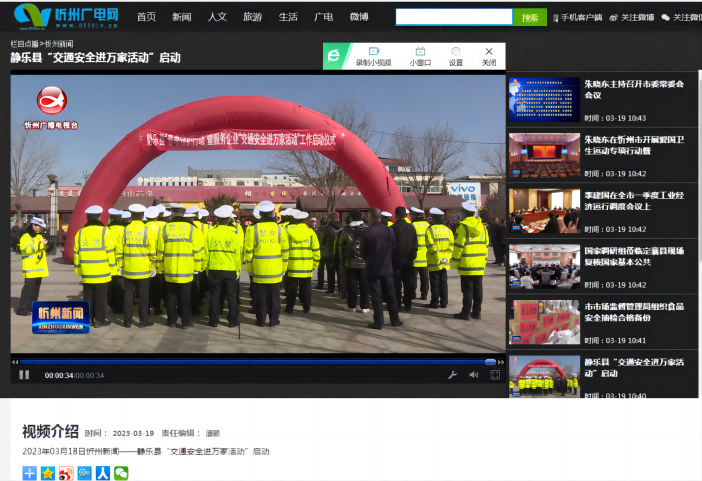This screenshot has height=481, width=702.
Task: Share to Sina Weibo icon
Action: point(66,473)
